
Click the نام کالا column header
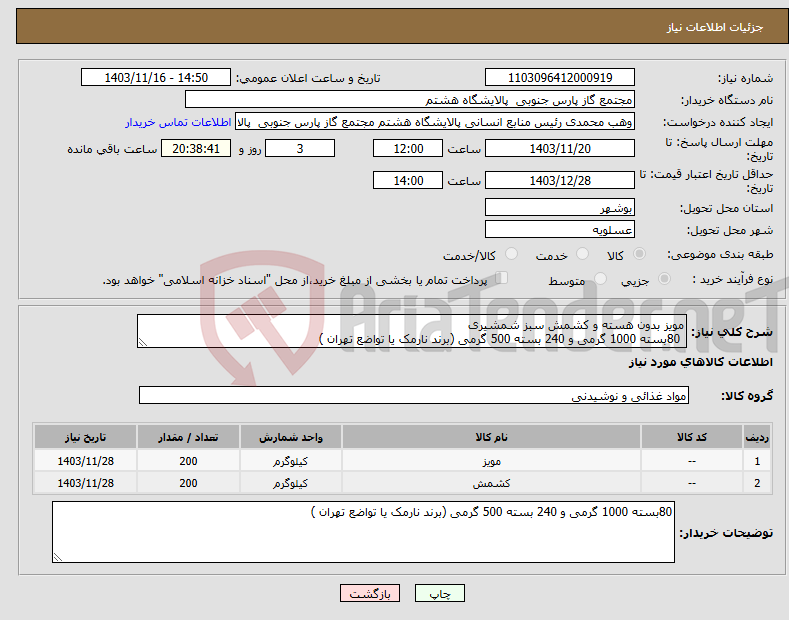(x=491, y=437)
